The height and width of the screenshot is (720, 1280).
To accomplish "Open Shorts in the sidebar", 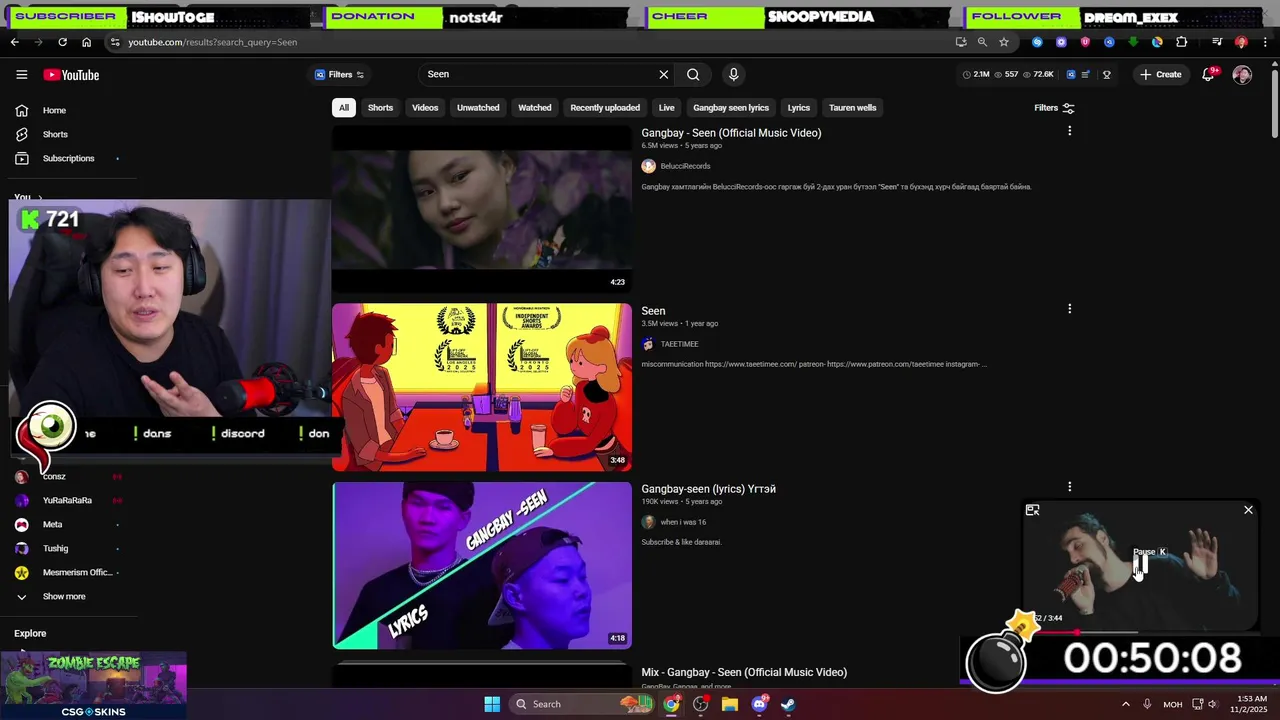I will (55, 134).
